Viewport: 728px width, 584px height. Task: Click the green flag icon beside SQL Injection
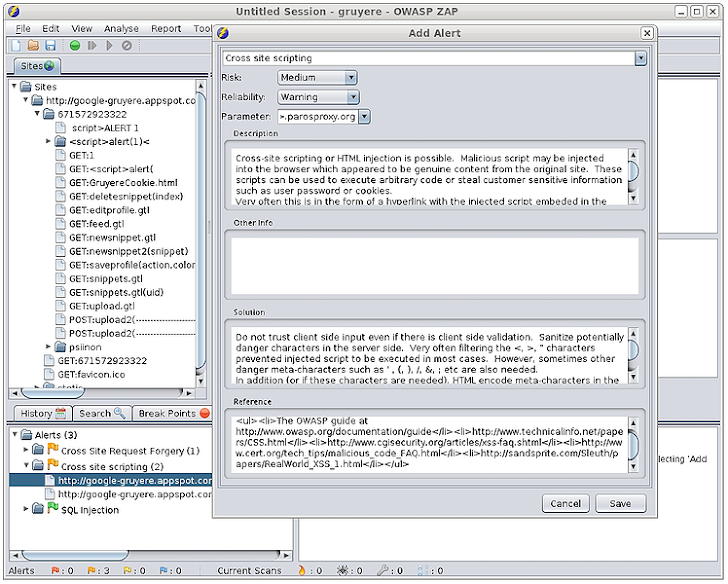click(x=53, y=508)
